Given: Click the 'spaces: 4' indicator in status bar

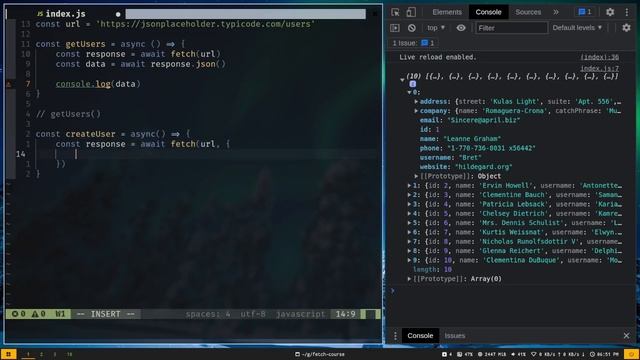Looking at the screenshot, I should coord(208,314).
